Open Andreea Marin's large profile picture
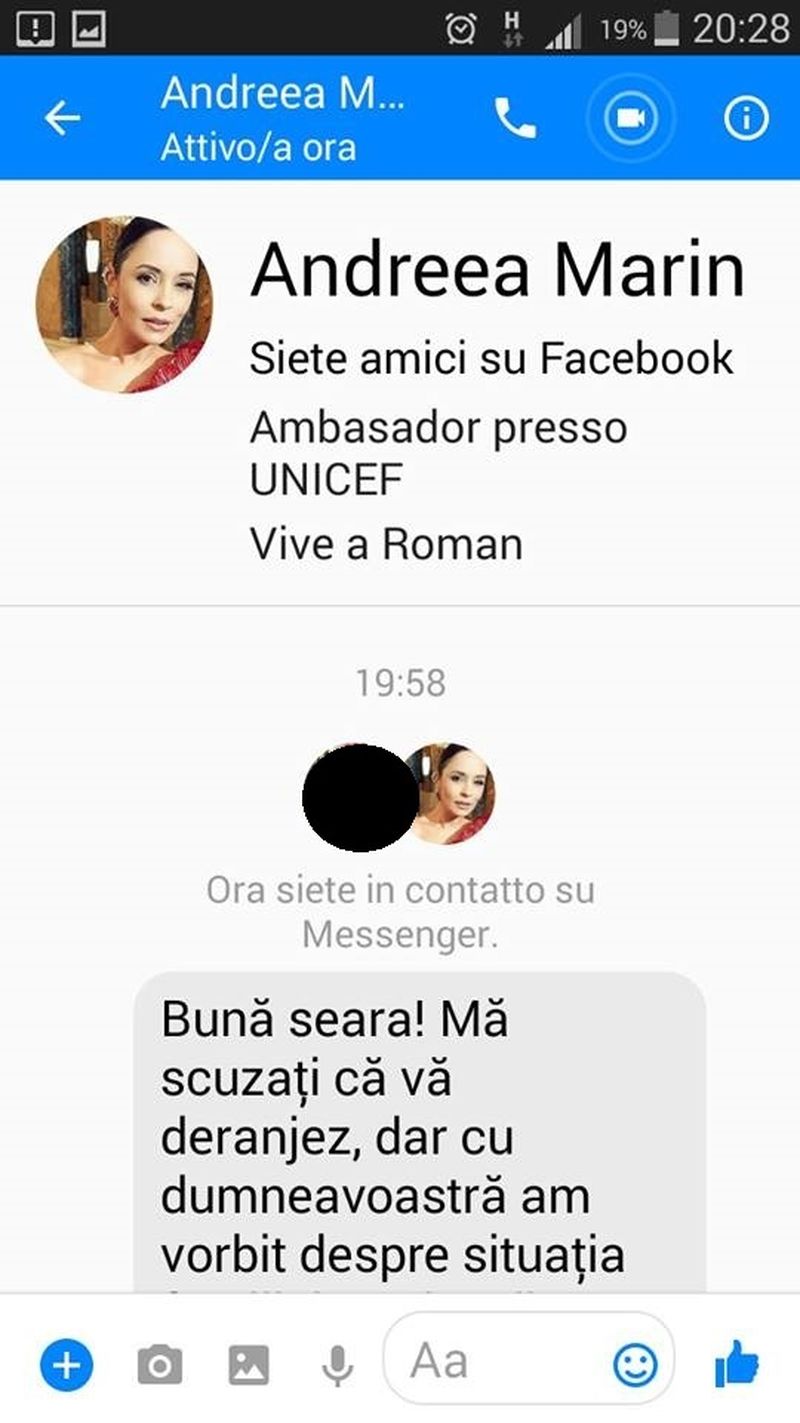800x1423 pixels. coord(124,304)
